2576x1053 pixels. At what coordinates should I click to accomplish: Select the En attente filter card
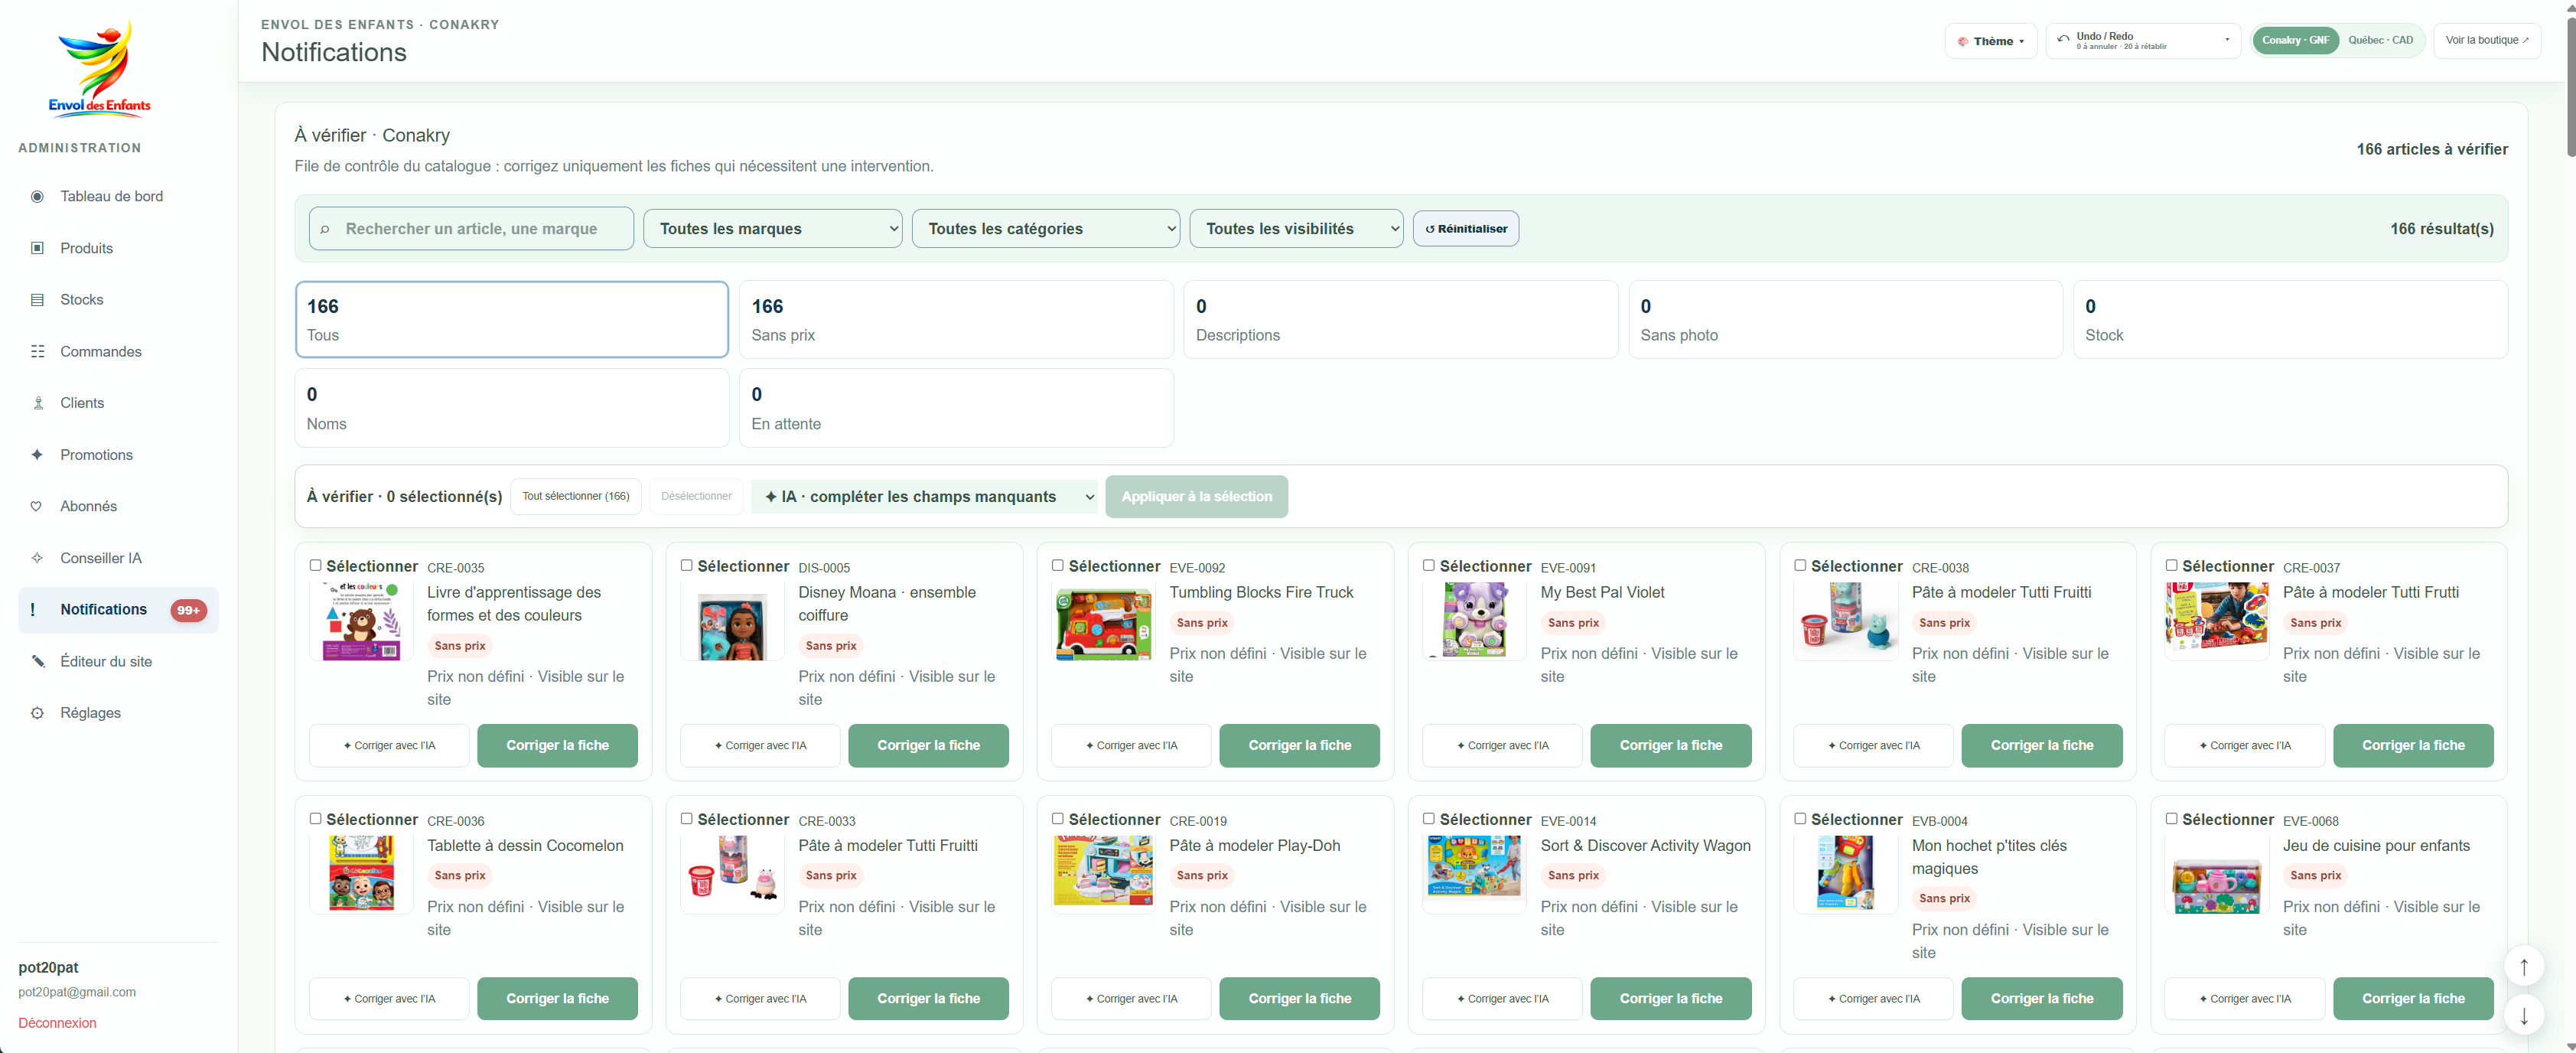(x=956, y=408)
